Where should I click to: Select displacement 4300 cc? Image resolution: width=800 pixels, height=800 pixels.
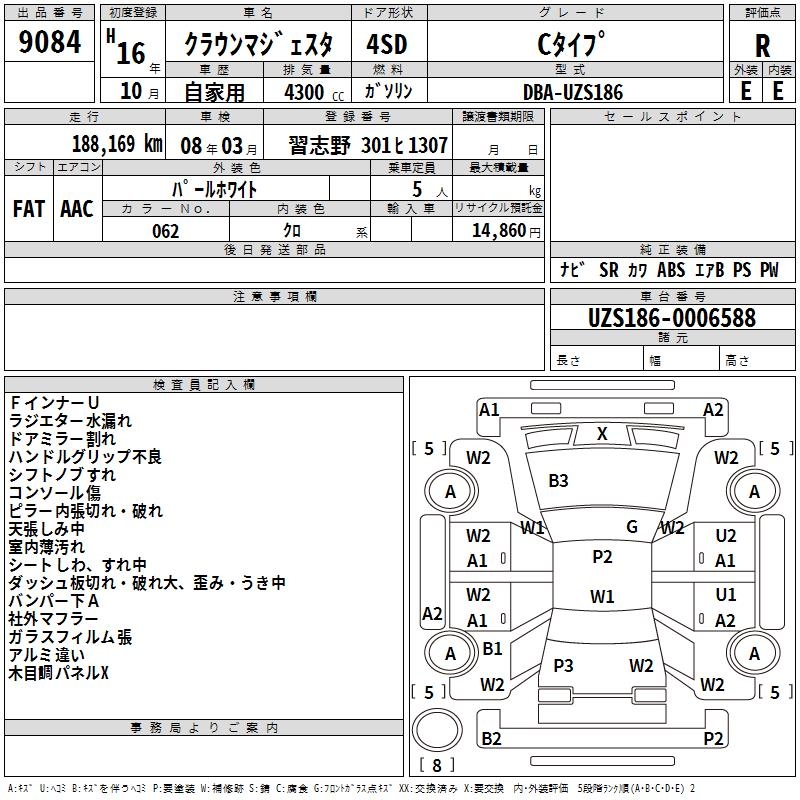click(x=314, y=92)
